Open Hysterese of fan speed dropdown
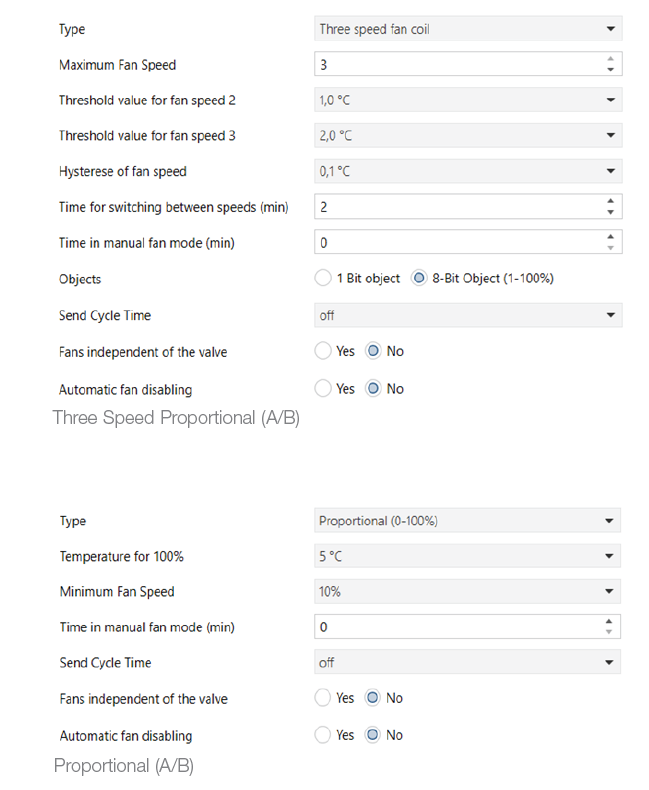This screenshot has width=649, height=790. tap(468, 171)
